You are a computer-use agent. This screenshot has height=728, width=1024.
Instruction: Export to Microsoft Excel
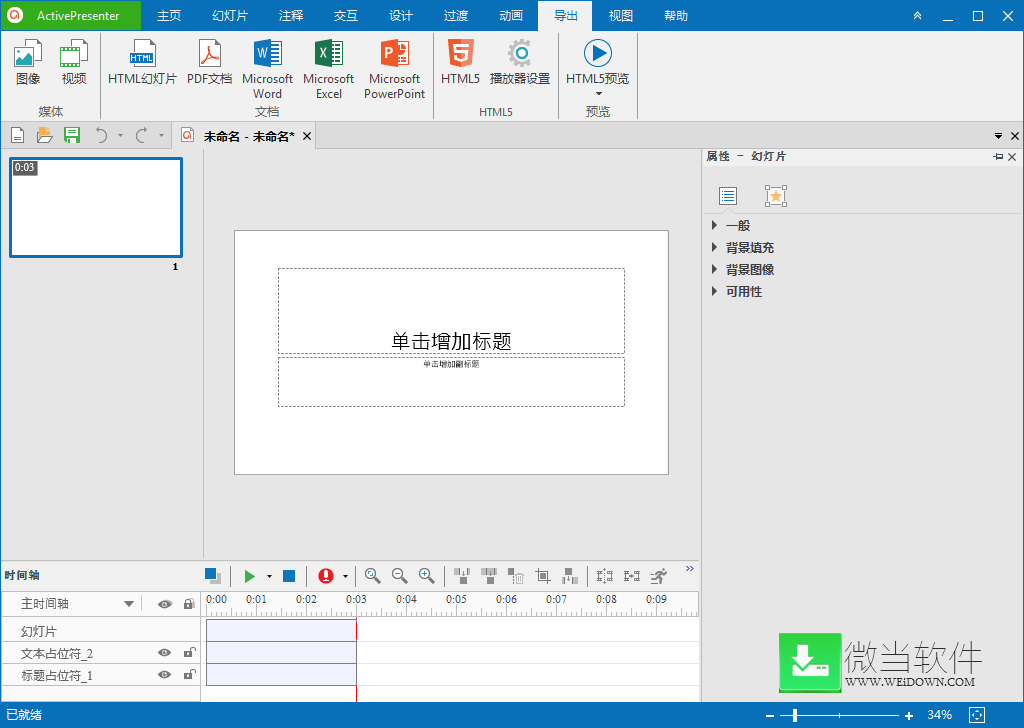pyautogui.click(x=328, y=69)
